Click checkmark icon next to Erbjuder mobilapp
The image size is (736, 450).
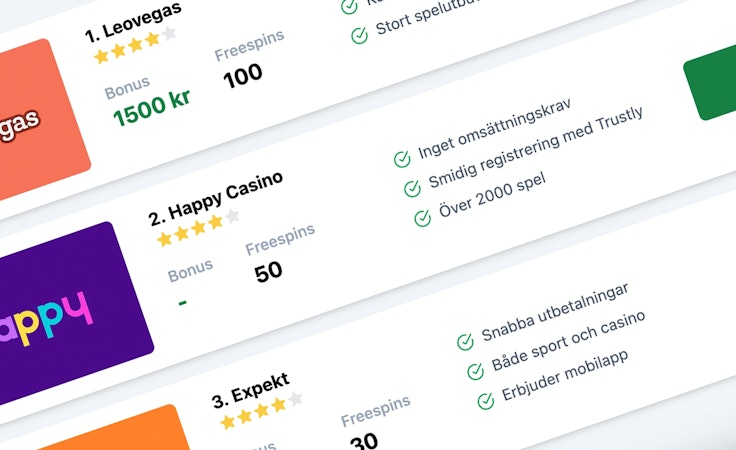pyautogui.click(x=486, y=401)
